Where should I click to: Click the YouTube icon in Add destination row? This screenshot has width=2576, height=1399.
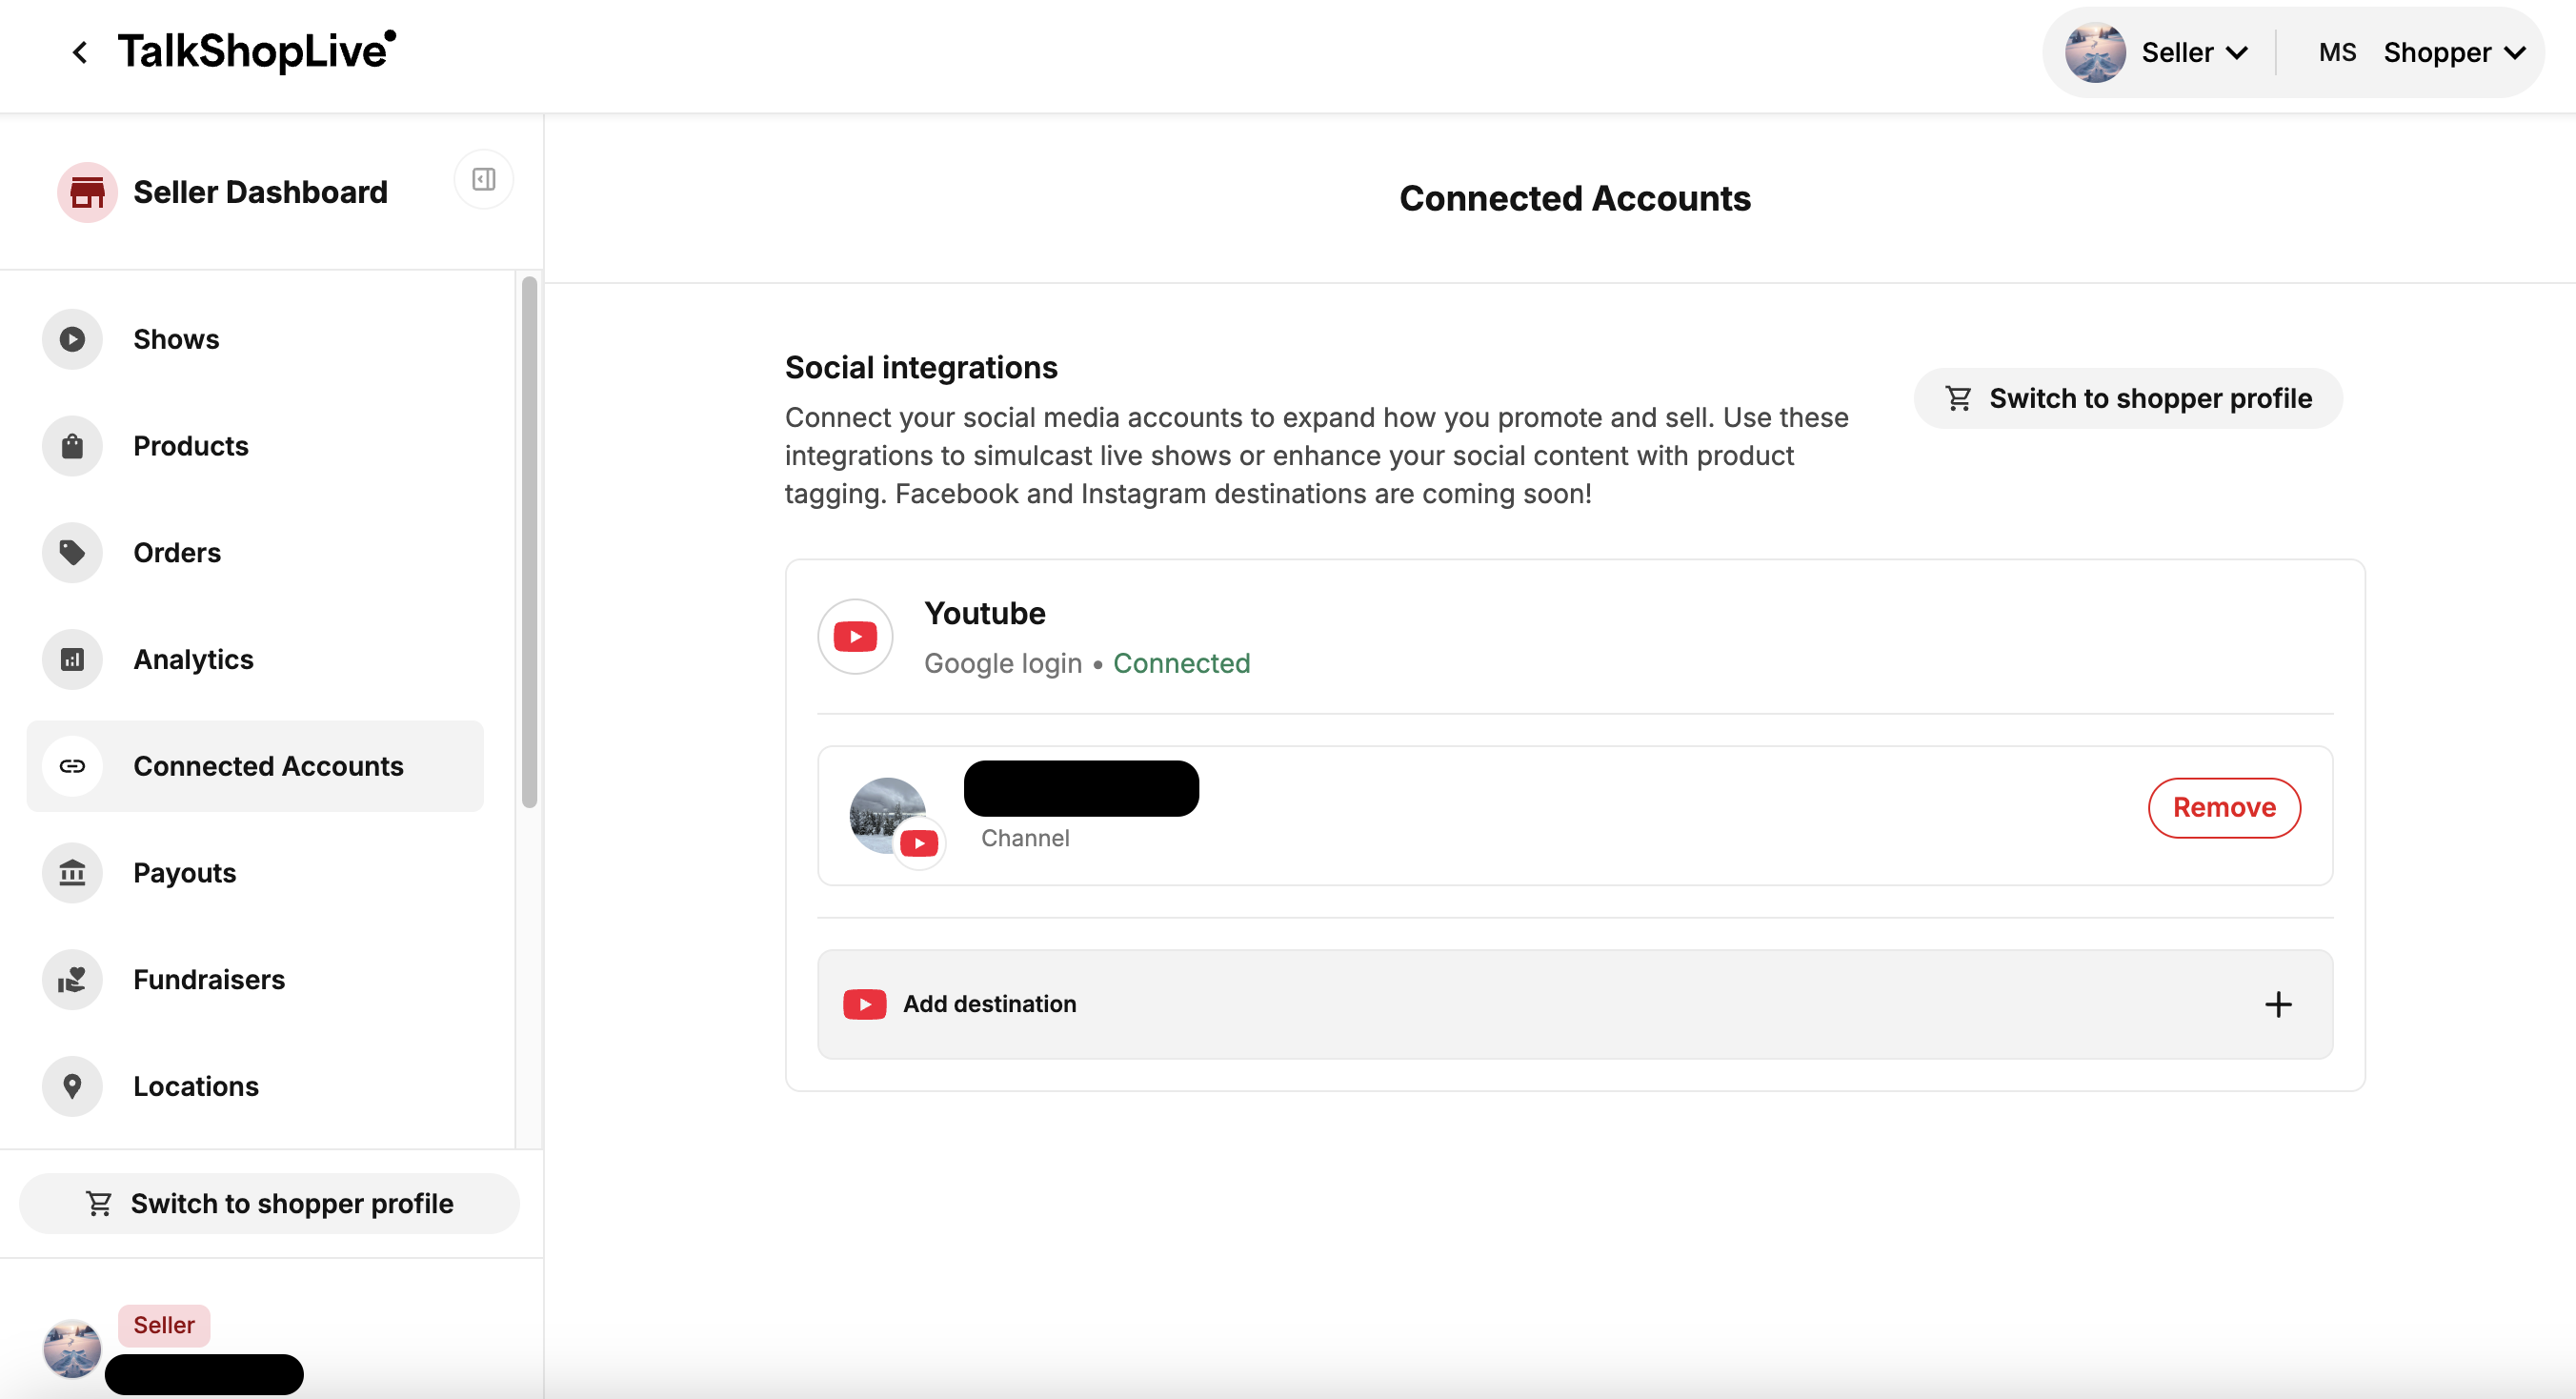point(864,1004)
